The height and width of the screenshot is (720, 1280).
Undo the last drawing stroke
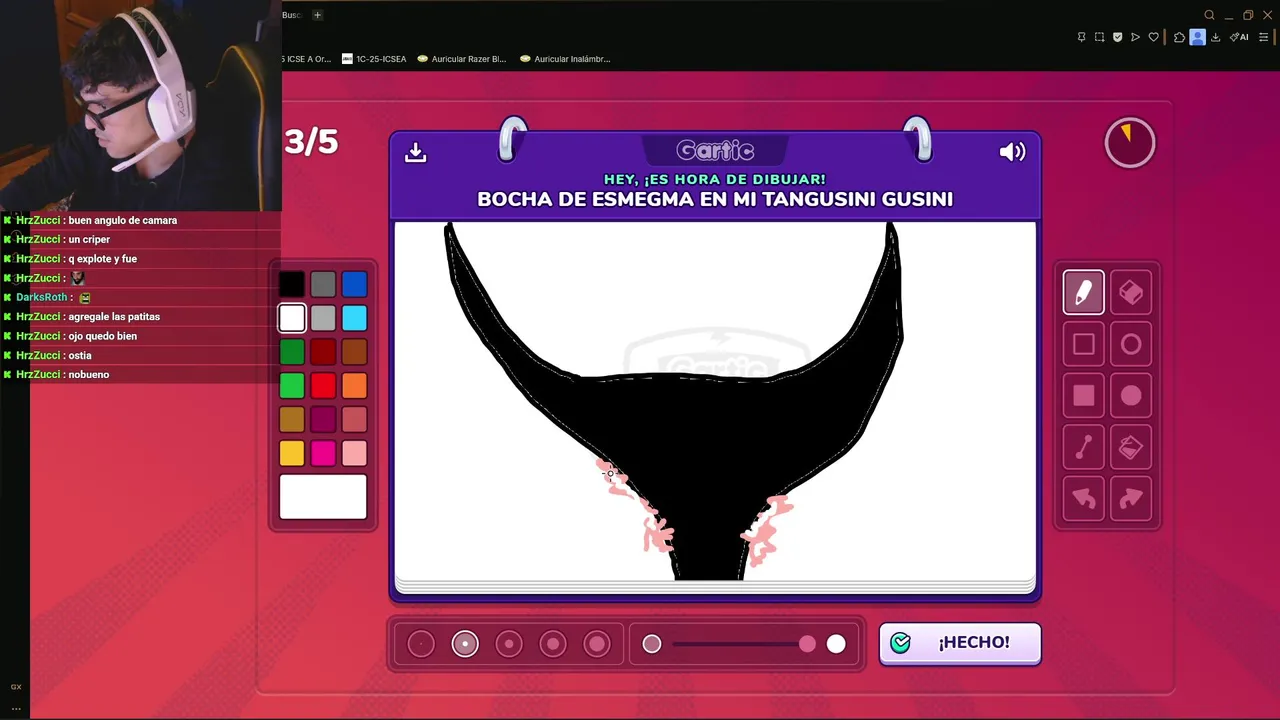(1084, 499)
